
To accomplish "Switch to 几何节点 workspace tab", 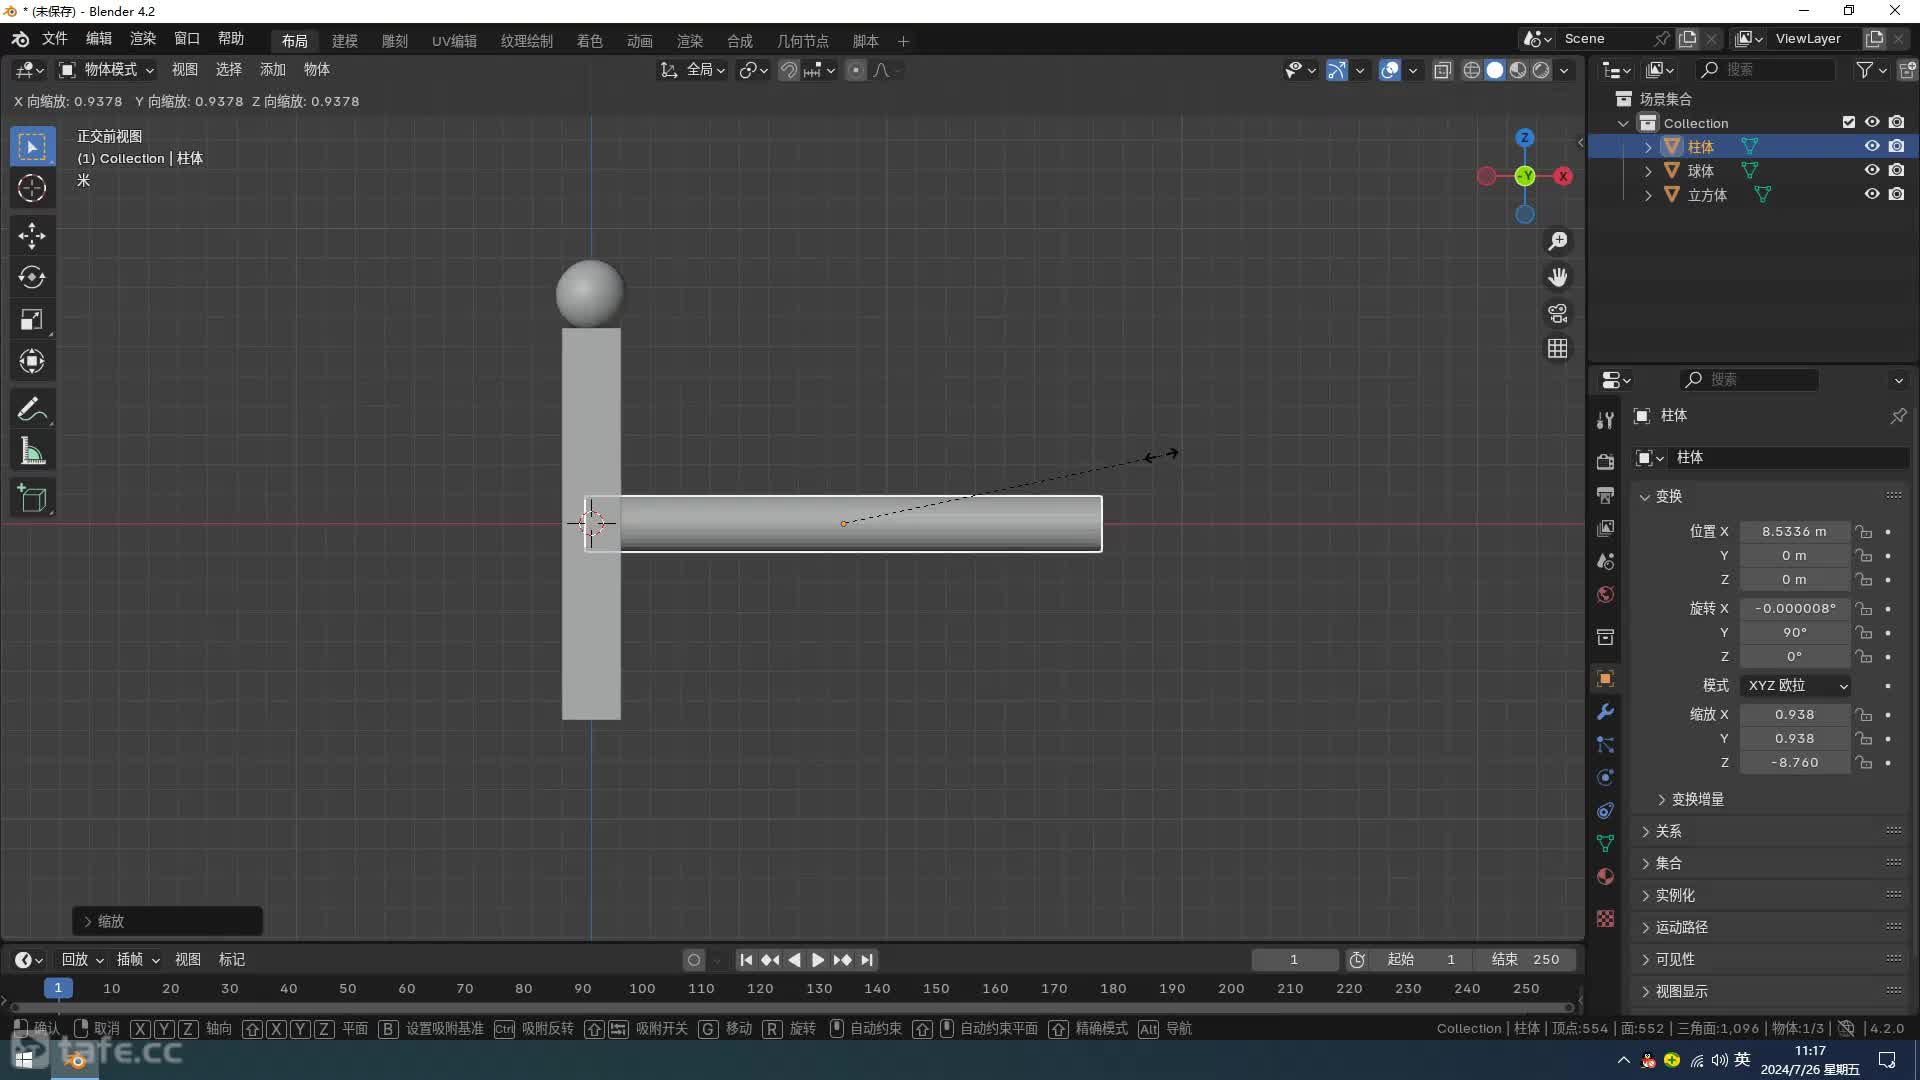I will (x=802, y=41).
